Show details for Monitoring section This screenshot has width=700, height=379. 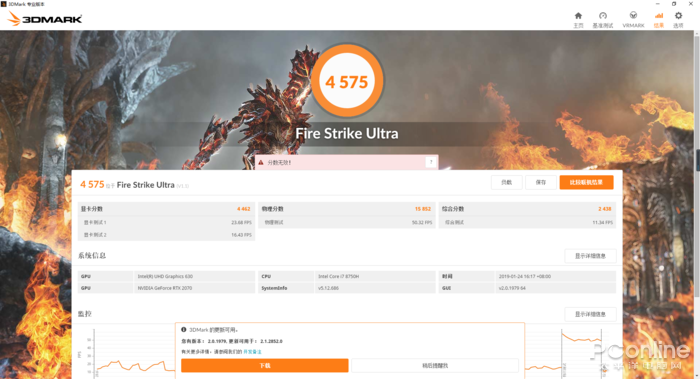(590, 314)
